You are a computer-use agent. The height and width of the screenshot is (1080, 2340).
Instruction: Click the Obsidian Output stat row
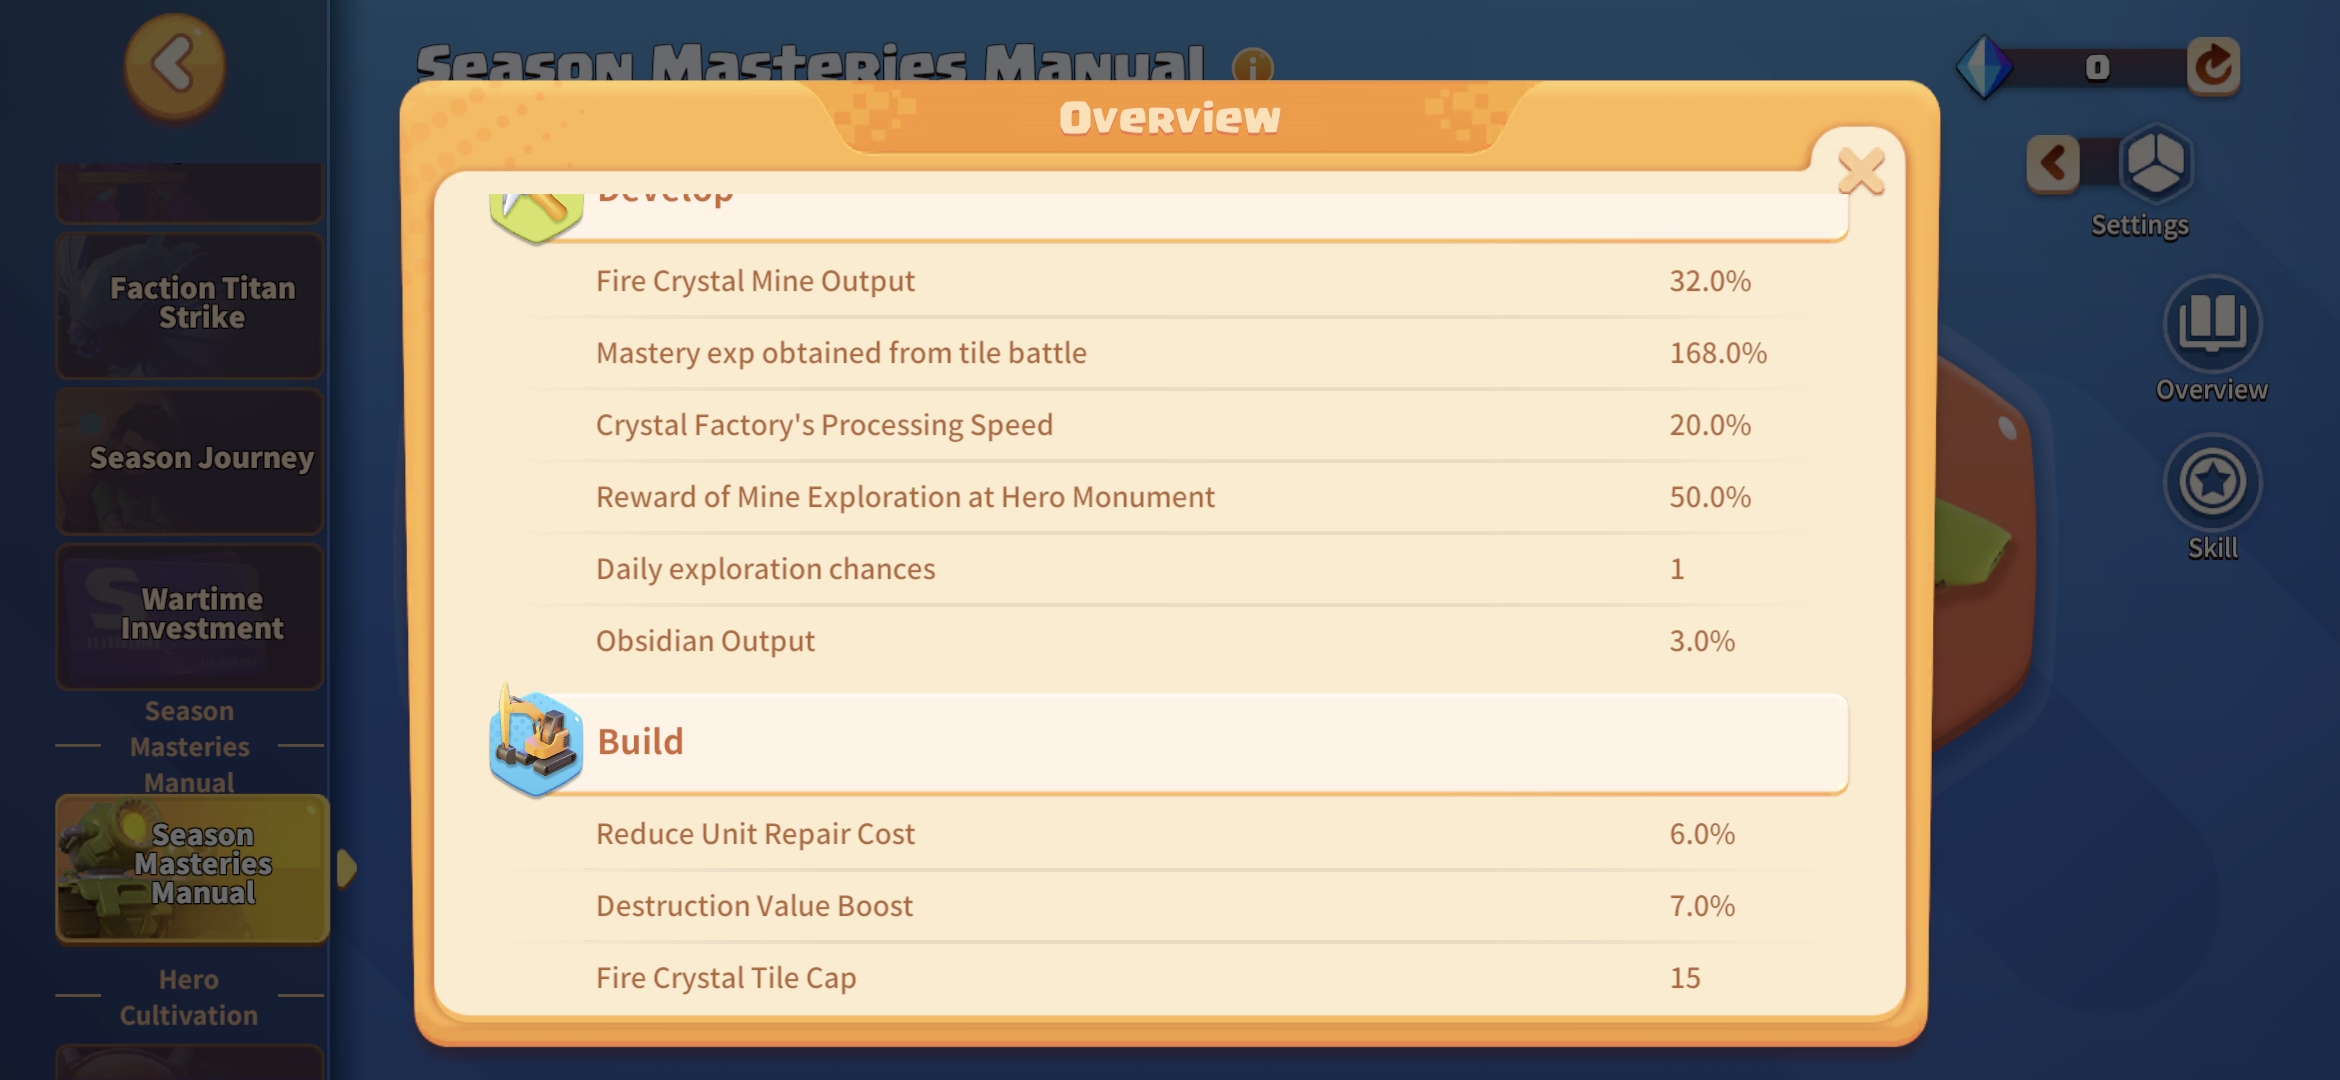(x=1170, y=641)
